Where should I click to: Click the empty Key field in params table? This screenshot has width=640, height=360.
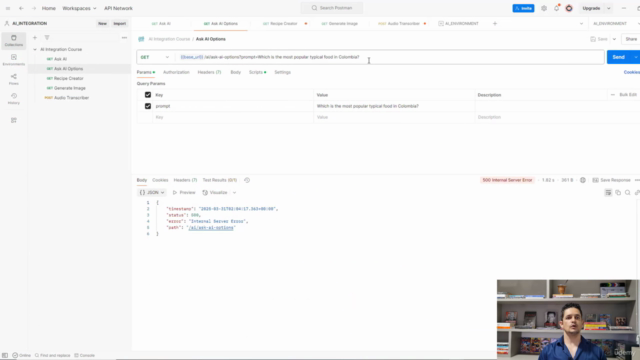[233, 117]
